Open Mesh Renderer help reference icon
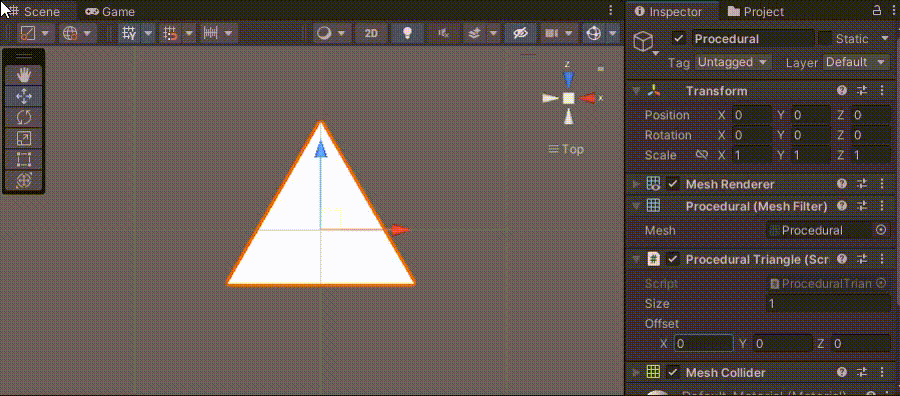 (842, 184)
